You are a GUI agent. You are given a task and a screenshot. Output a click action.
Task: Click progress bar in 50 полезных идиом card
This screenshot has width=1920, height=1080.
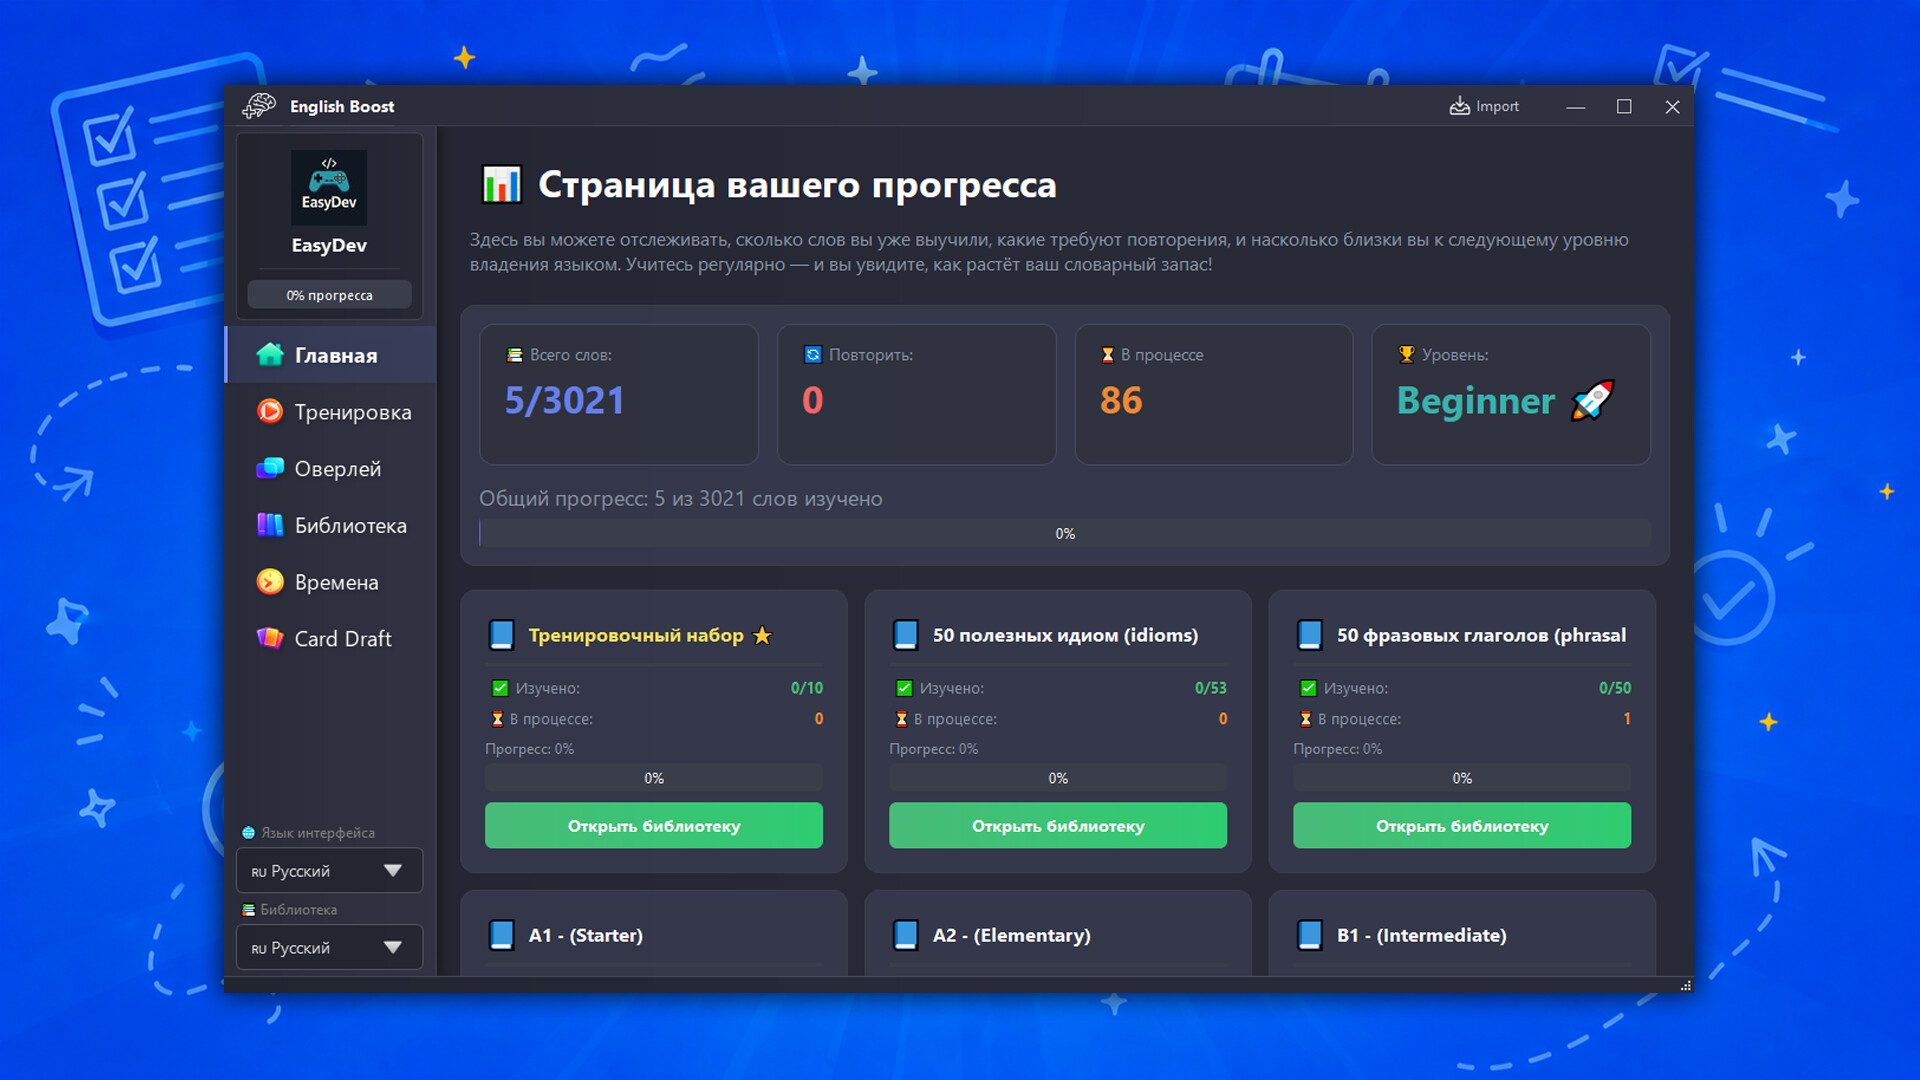(x=1058, y=778)
